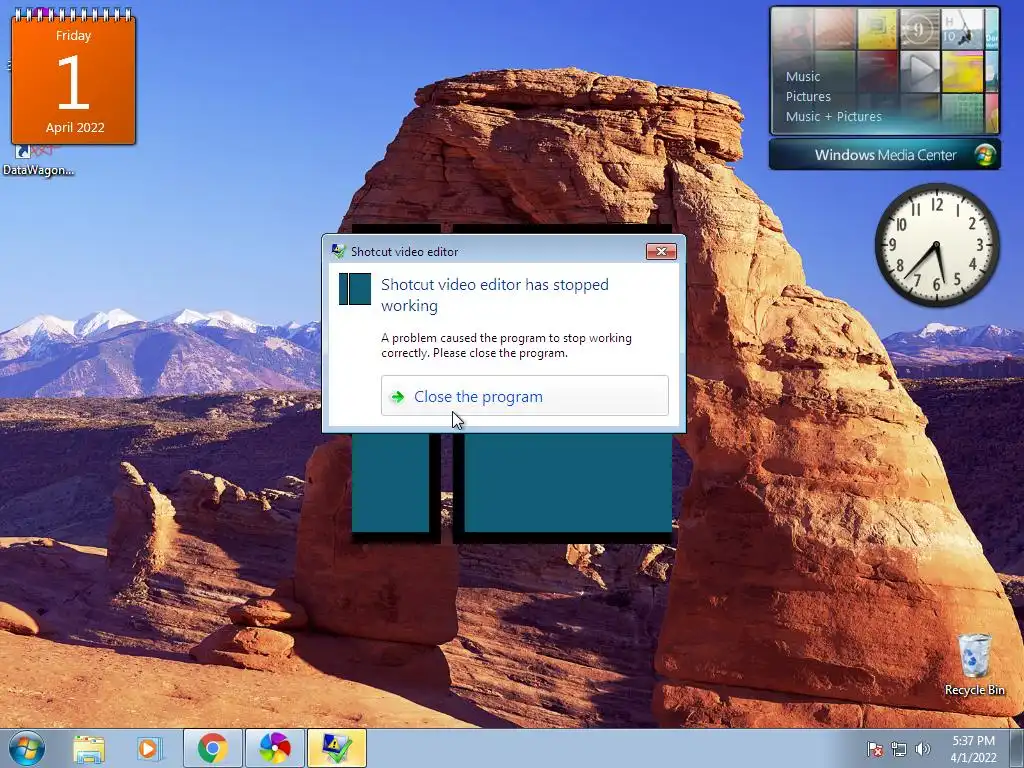Open Pictures in Media Center gadget
This screenshot has height=768, width=1024.
(x=808, y=97)
